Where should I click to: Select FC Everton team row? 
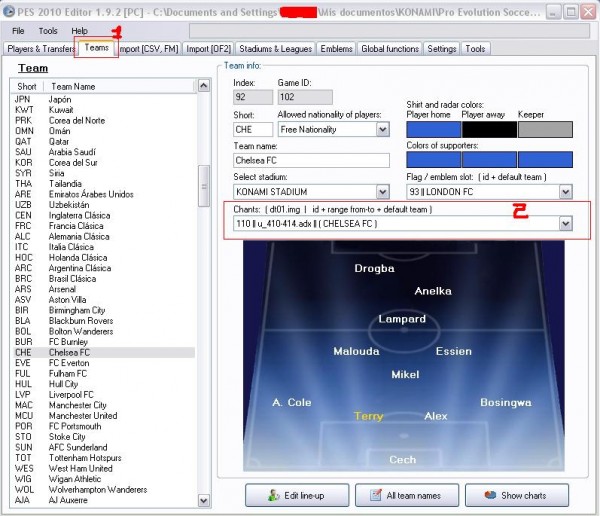click(x=104, y=363)
